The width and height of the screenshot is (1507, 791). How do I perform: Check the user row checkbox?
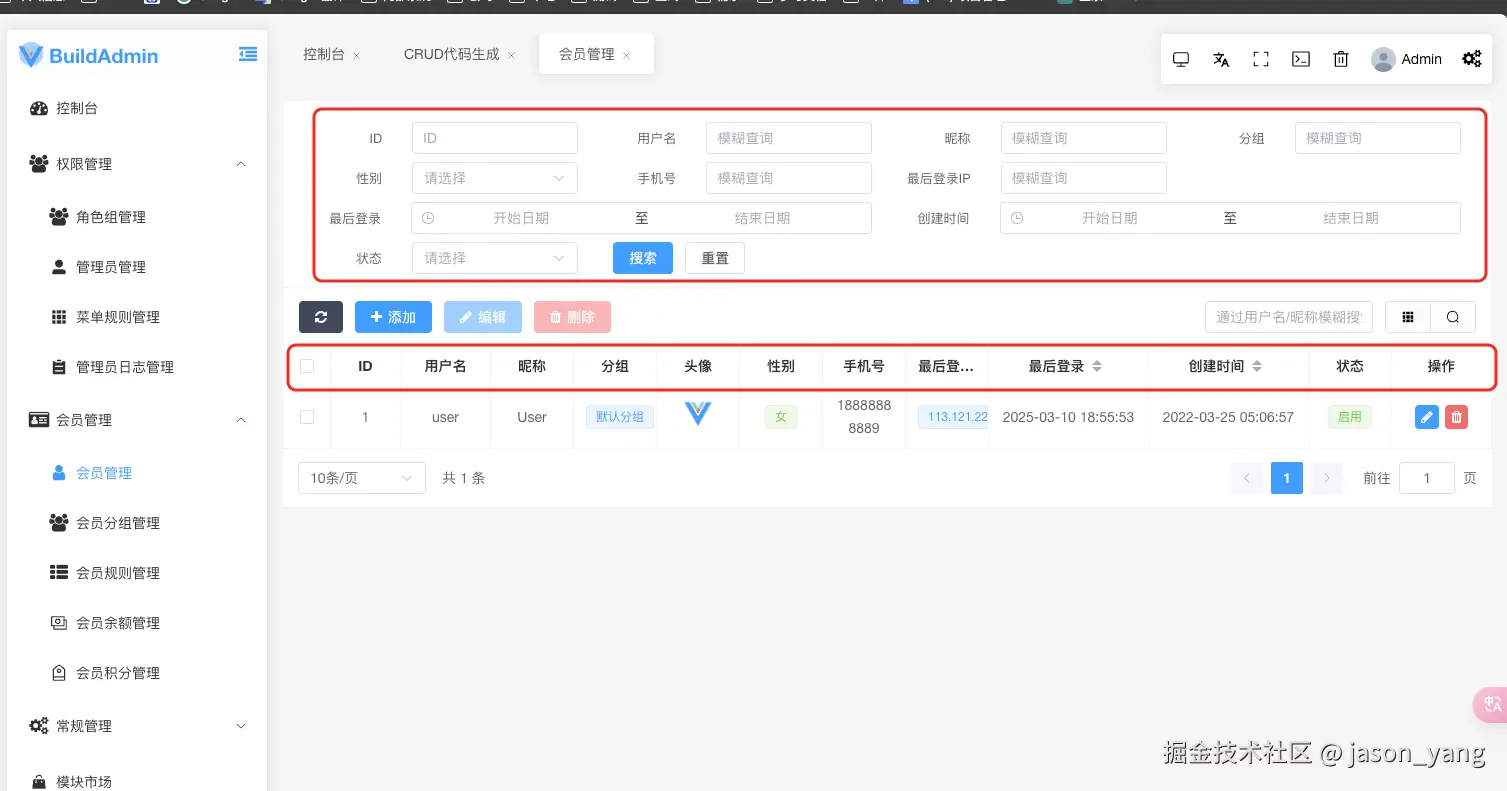click(x=307, y=417)
